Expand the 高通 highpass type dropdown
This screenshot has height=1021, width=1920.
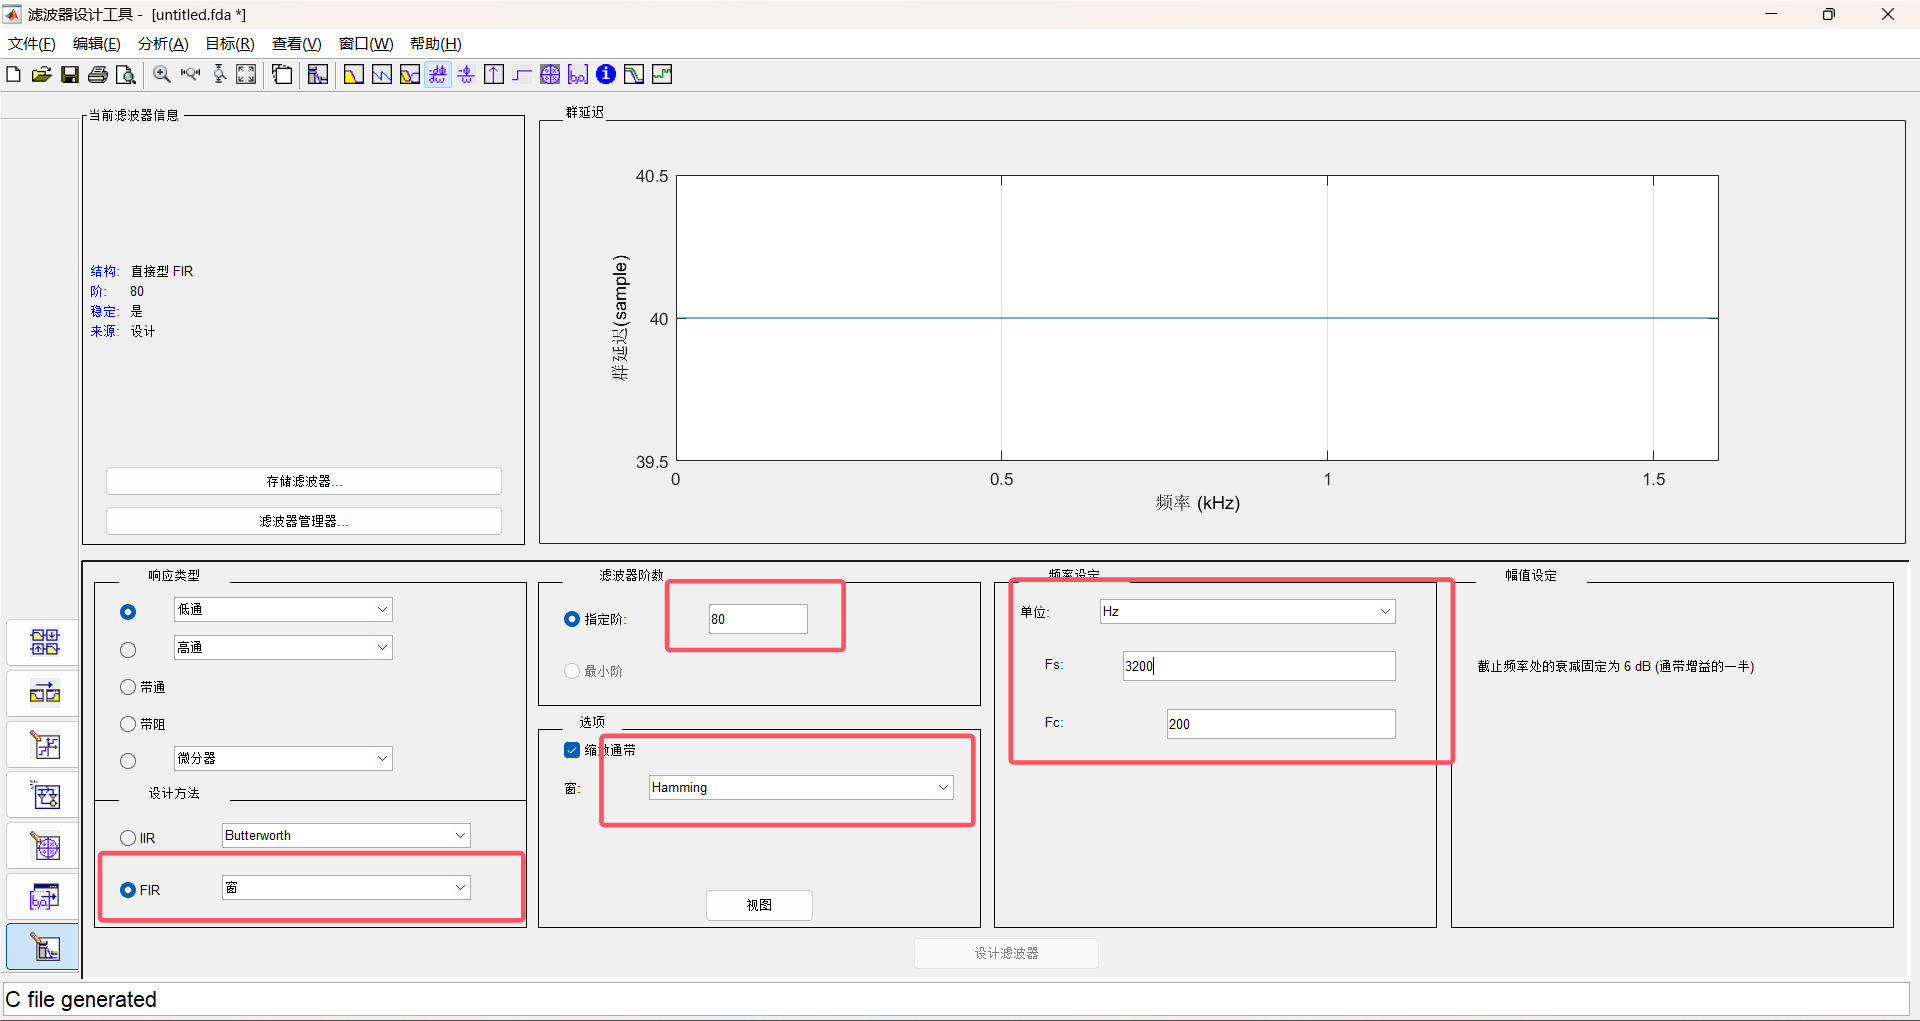[x=283, y=647]
